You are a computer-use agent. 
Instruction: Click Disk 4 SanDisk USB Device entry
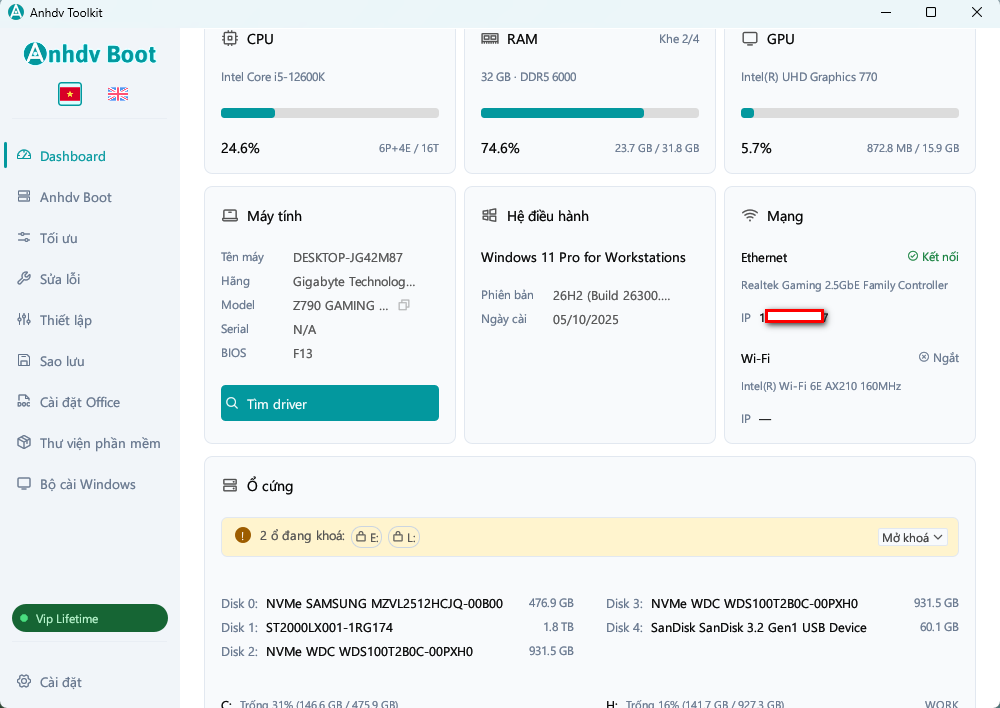pyautogui.click(x=782, y=628)
